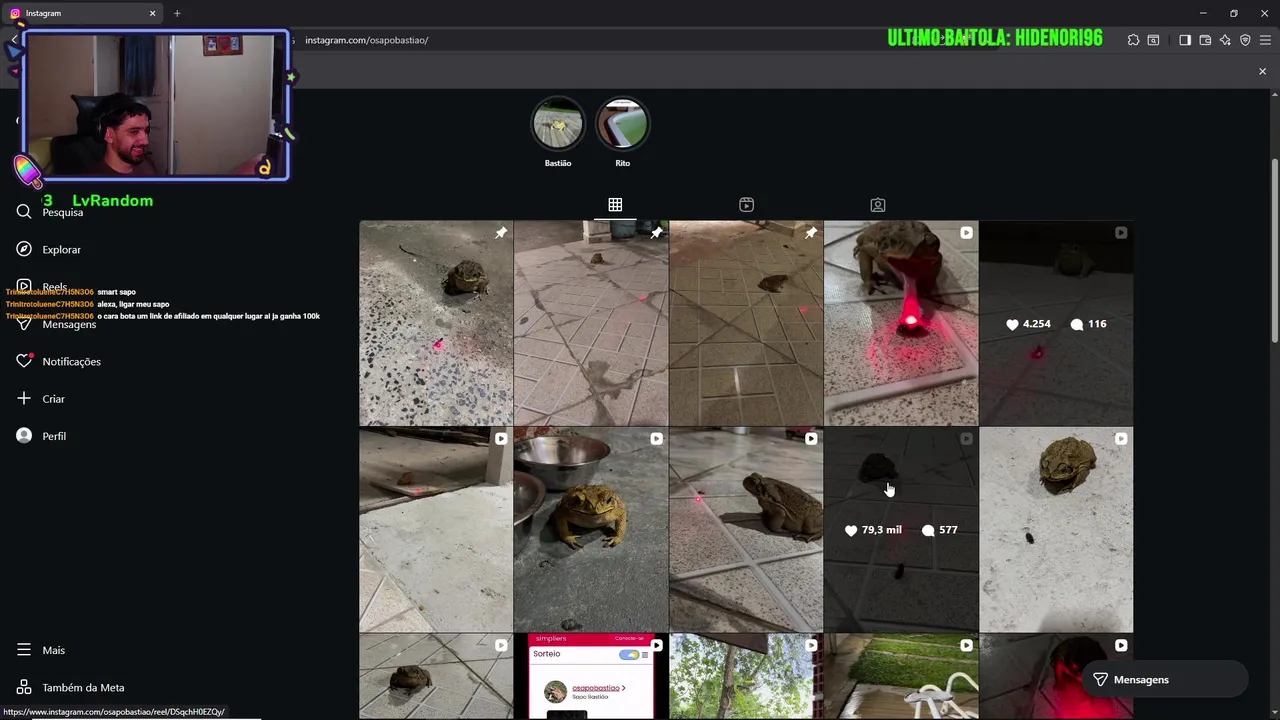Open the white chair on grass post
This screenshot has width=1280, height=720.
click(901, 676)
